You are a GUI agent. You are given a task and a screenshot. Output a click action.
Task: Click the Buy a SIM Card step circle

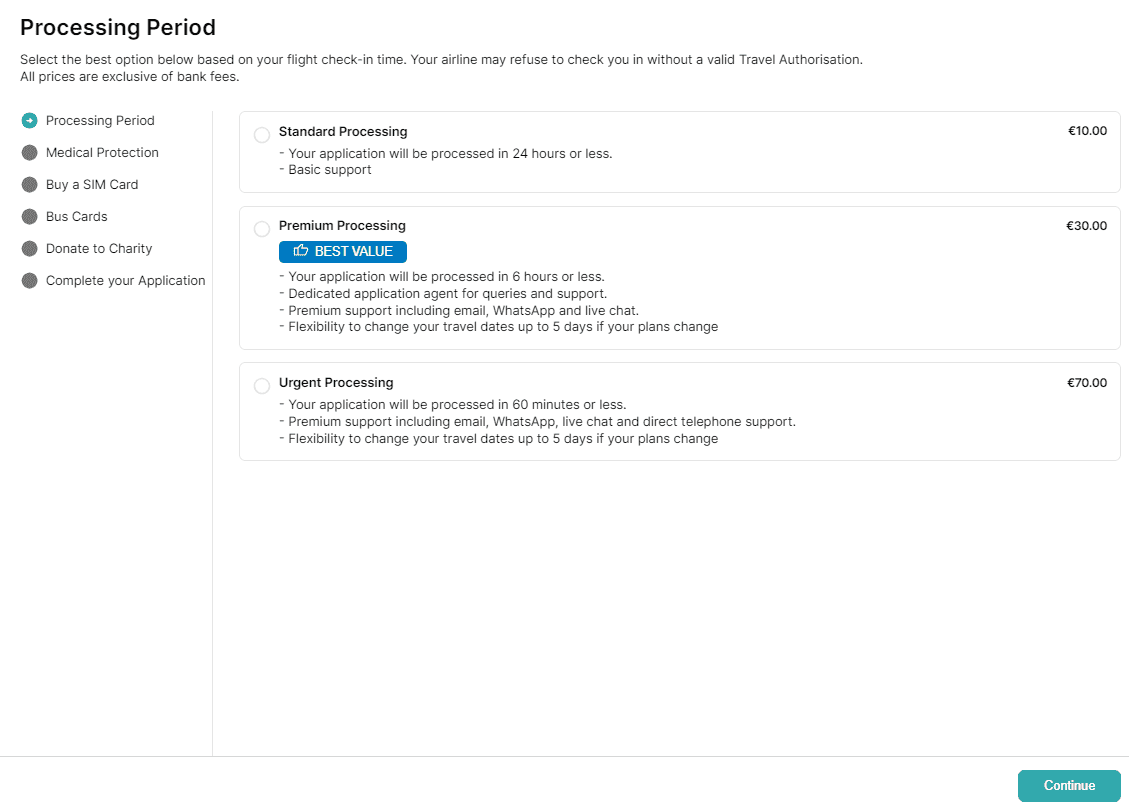(x=29, y=185)
